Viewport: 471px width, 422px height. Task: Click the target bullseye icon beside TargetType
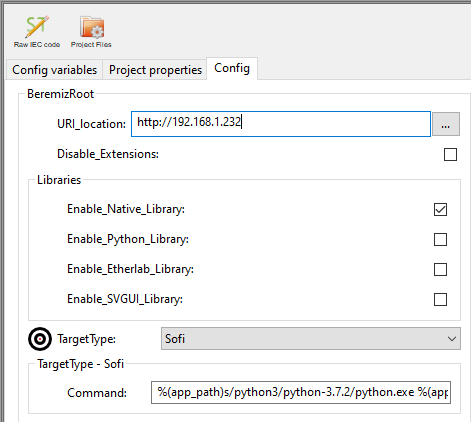tap(40, 339)
